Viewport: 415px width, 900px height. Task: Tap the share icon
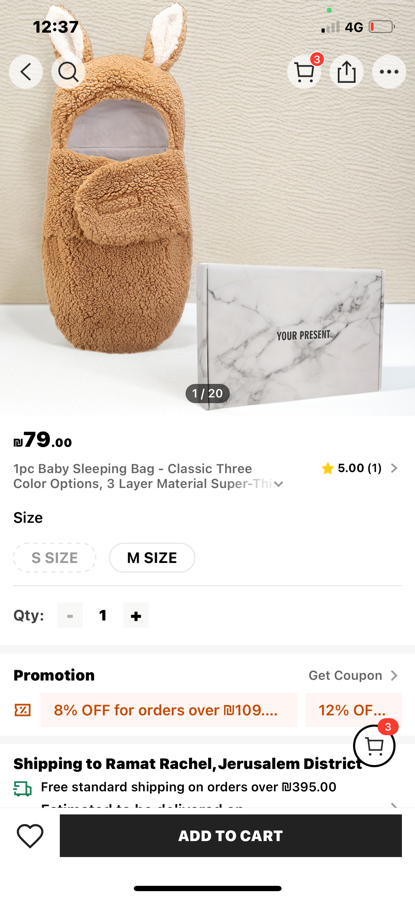[x=347, y=72]
